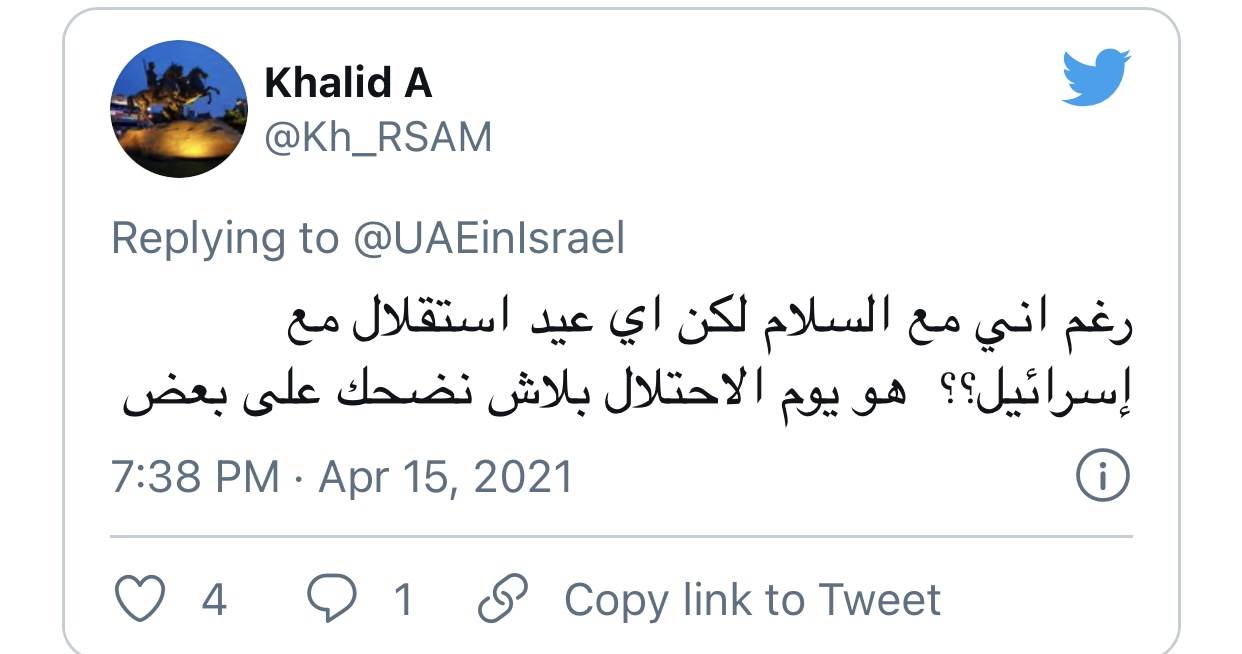Click the display name Khalid A
The height and width of the screenshot is (654, 1242).
click(348, 84)
